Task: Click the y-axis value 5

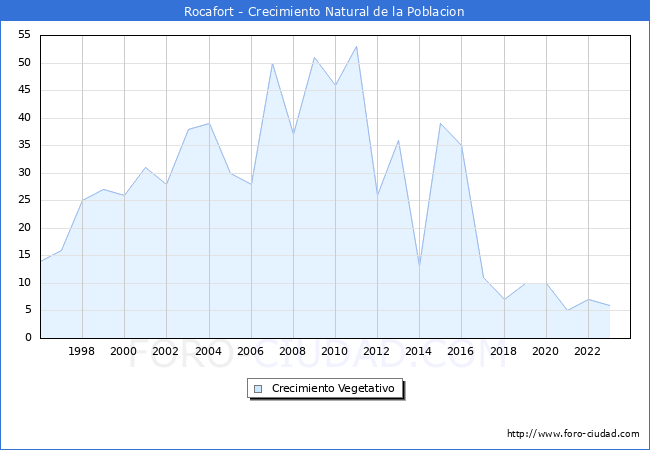Action: point(28,310)
